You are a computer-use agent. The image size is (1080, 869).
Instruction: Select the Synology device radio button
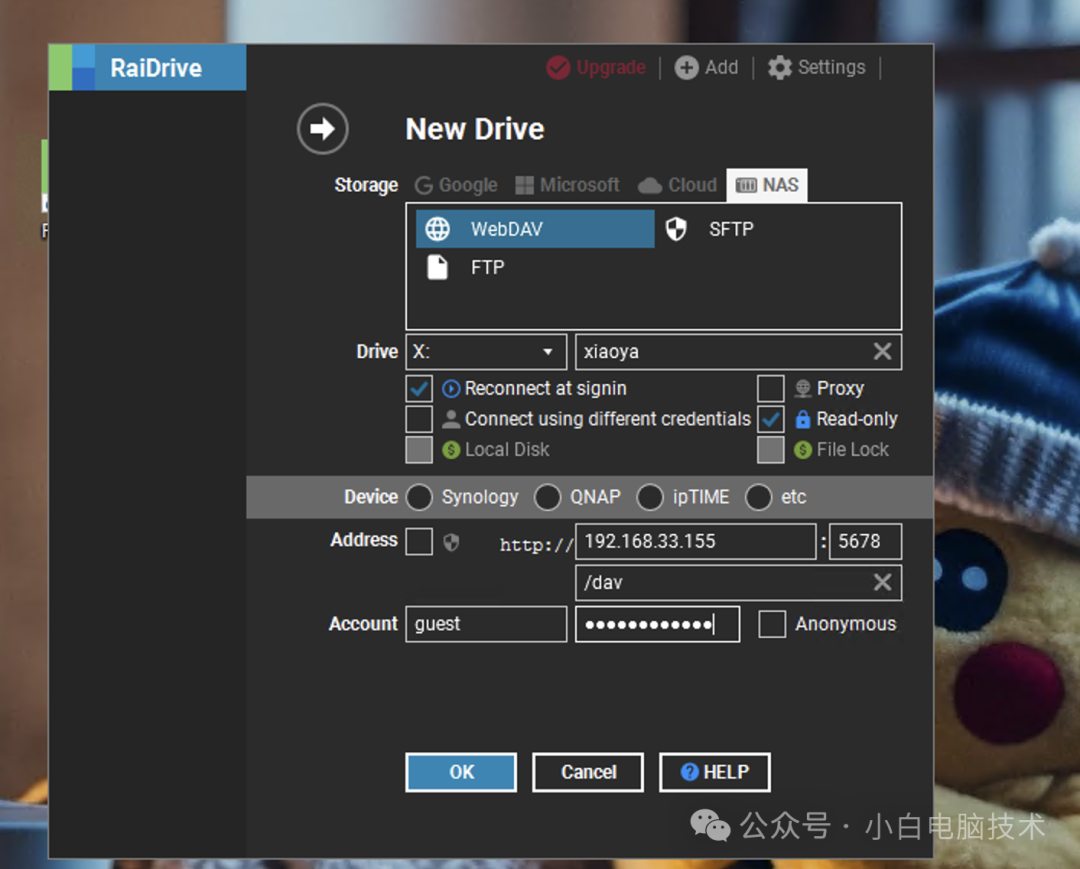click(x=419, y=497)
